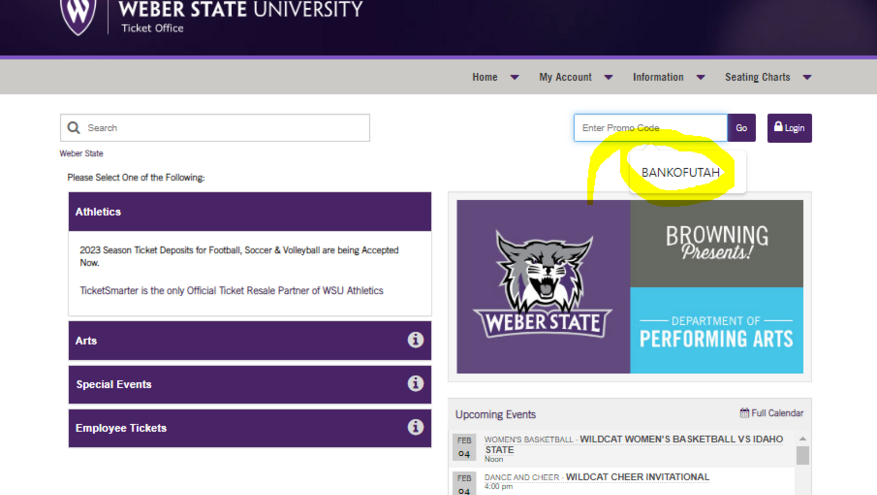Click the Full Calendar icon
Image resolution: width=877 pixels, height=495 pixels.
744,413
